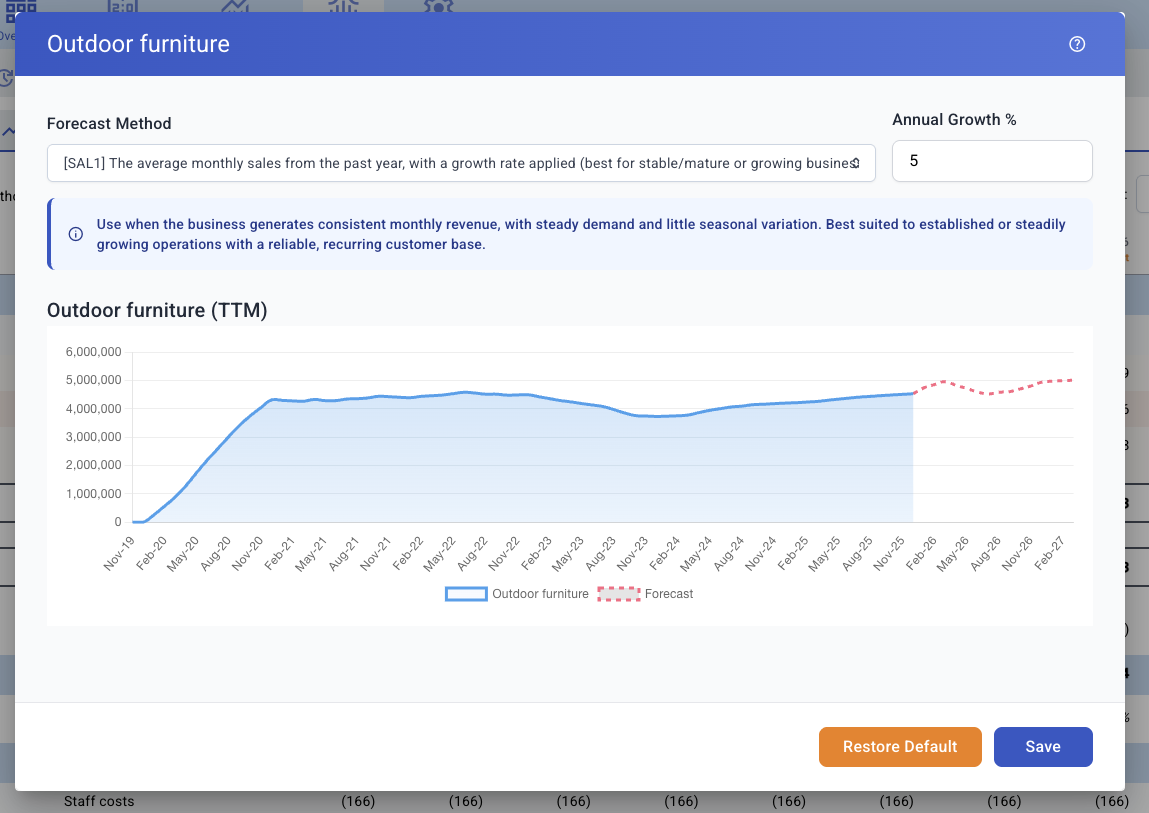Viewport: 1149px width, 813px height.
Task: Open the Forecast Method dropdown
Action: click(x=460, y=163)
